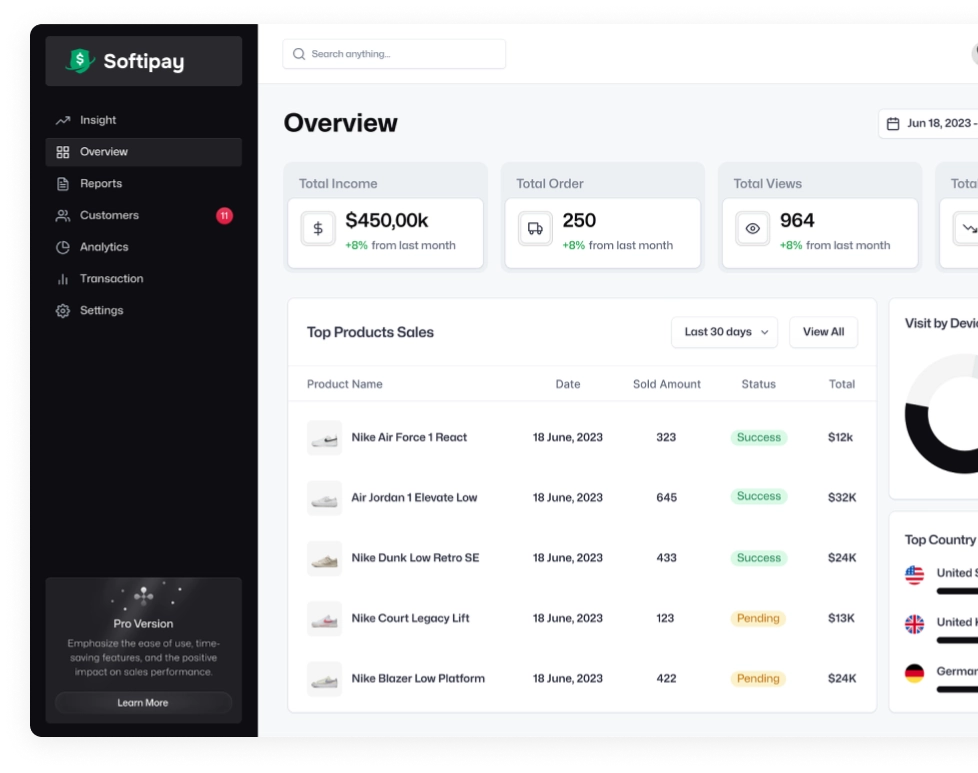Click the Germany flag icon
Screen dimensions: 978x773
click(914, 673)
